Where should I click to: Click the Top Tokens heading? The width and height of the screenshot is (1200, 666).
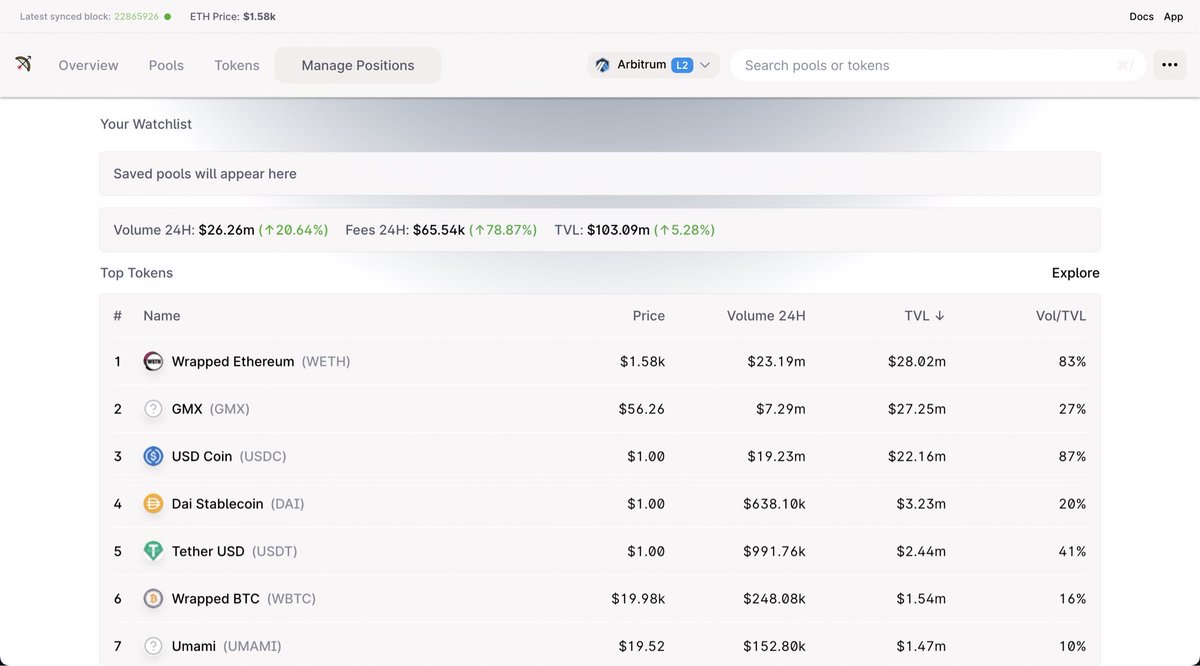point(136,273)
